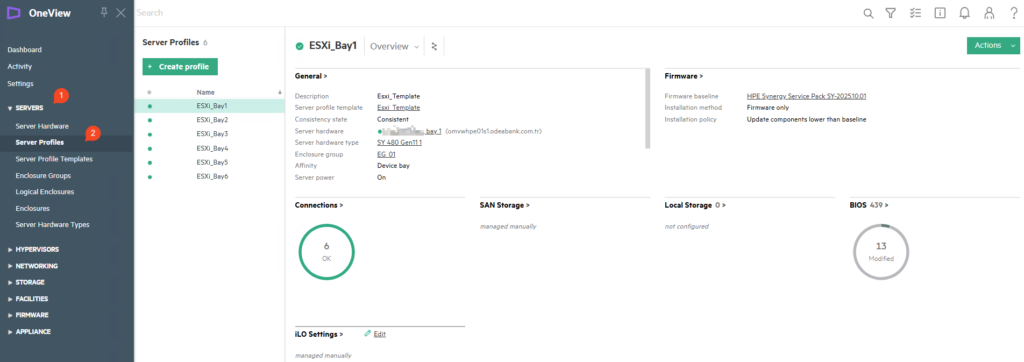Viewport: 1024px width, 362px height.
Task: Open Logical Enclosures page
Action: tap(44, 192)
